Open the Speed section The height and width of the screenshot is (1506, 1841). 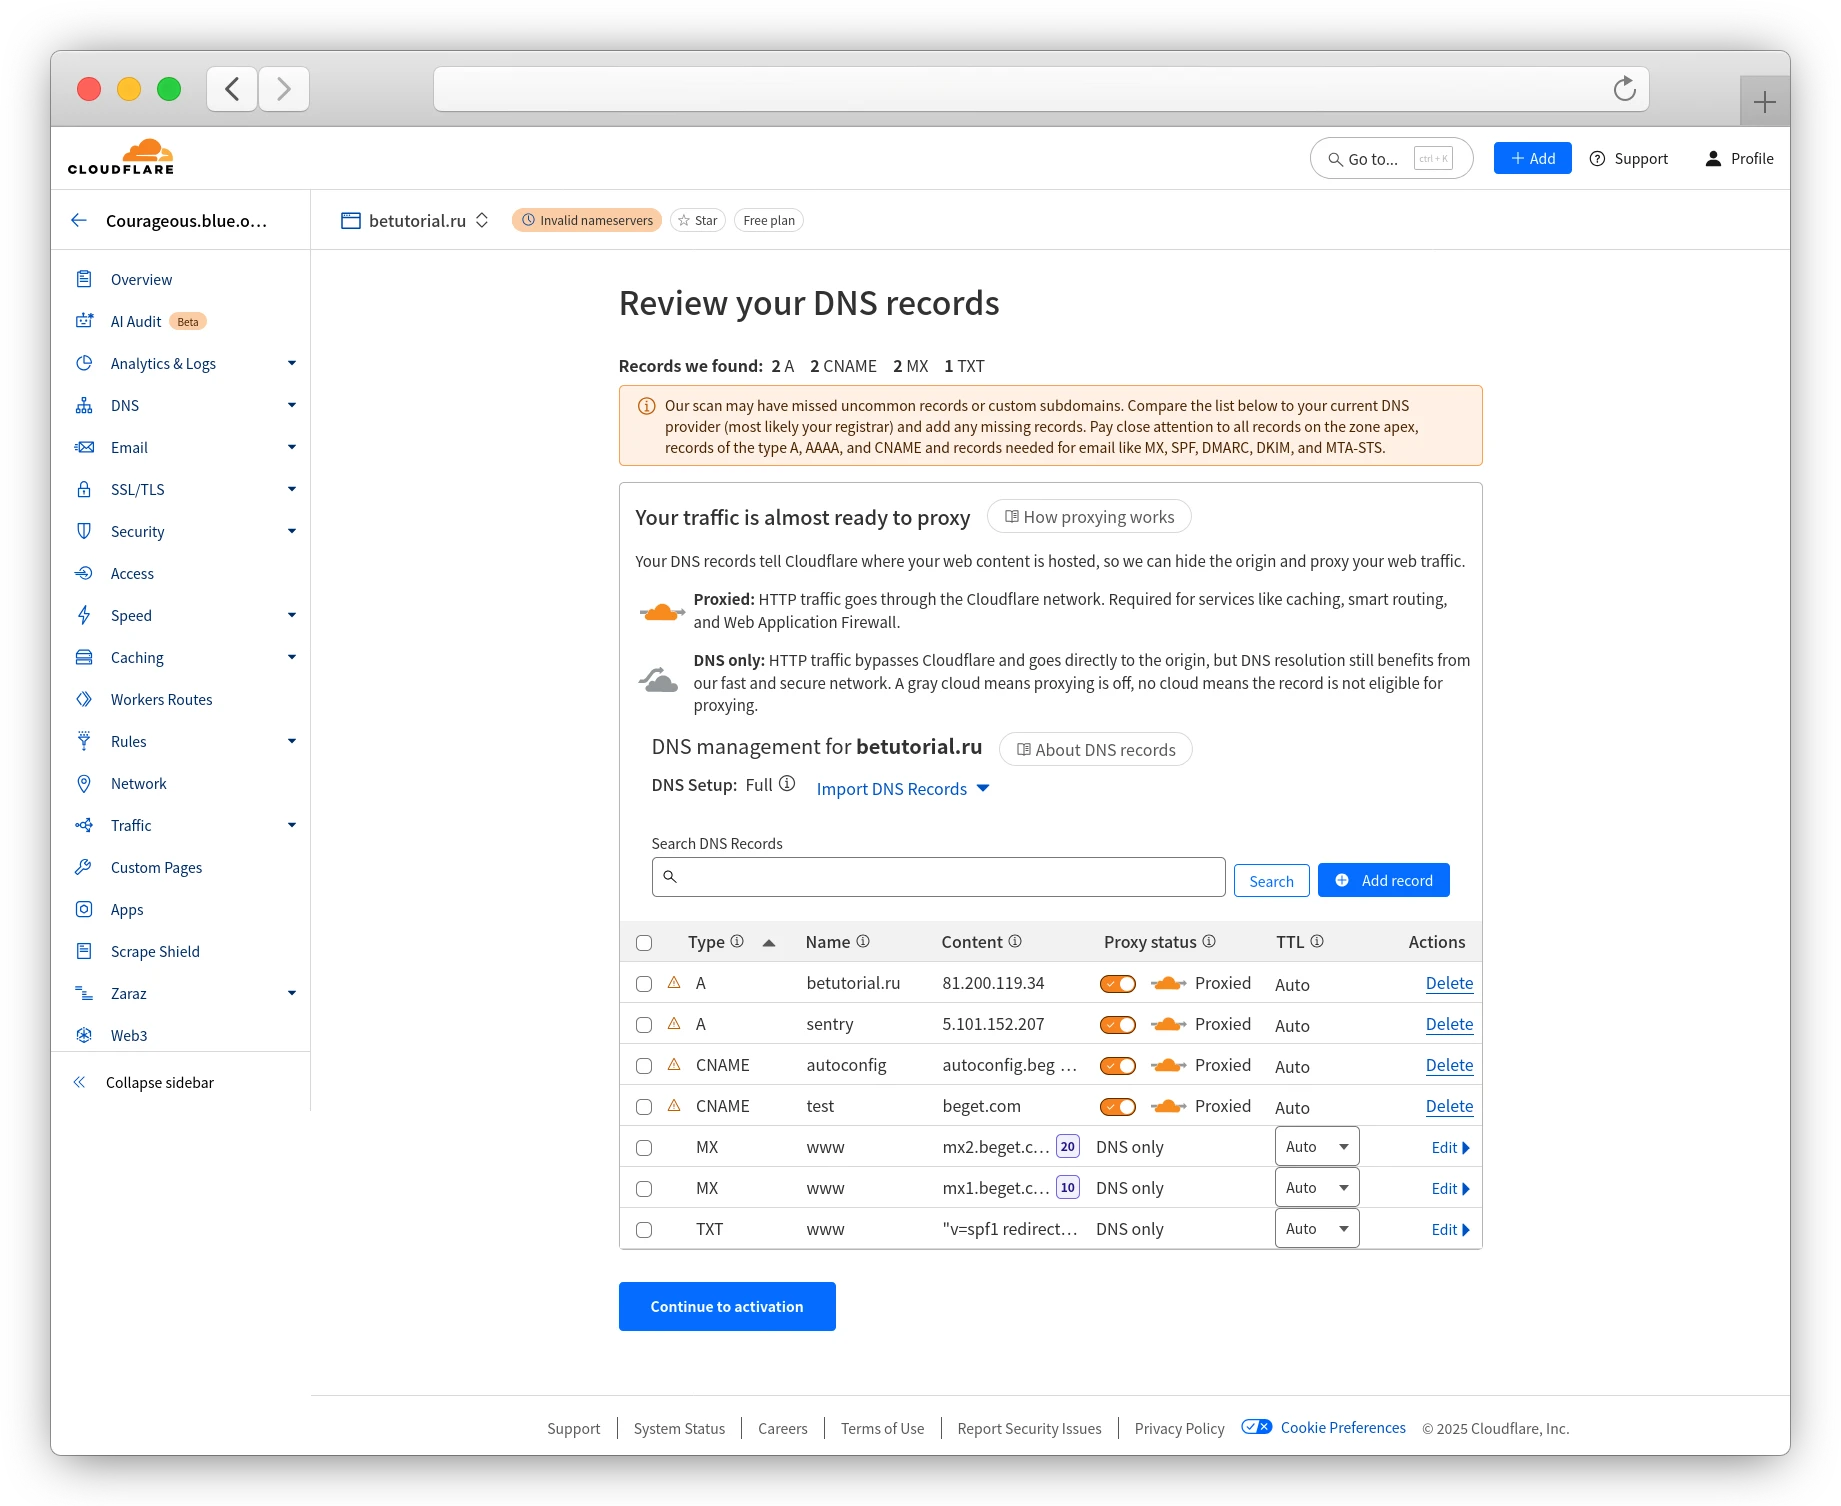(x=131, y=615)
